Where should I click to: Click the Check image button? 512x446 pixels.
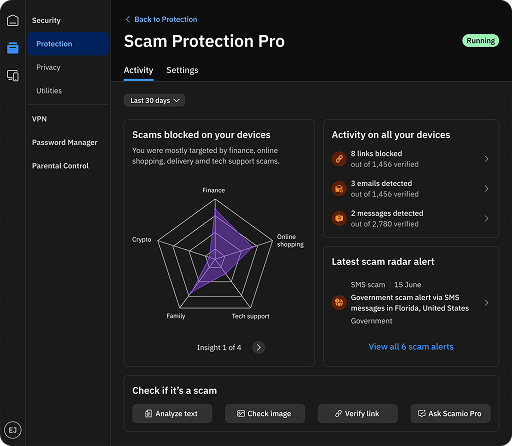point(265,414)
